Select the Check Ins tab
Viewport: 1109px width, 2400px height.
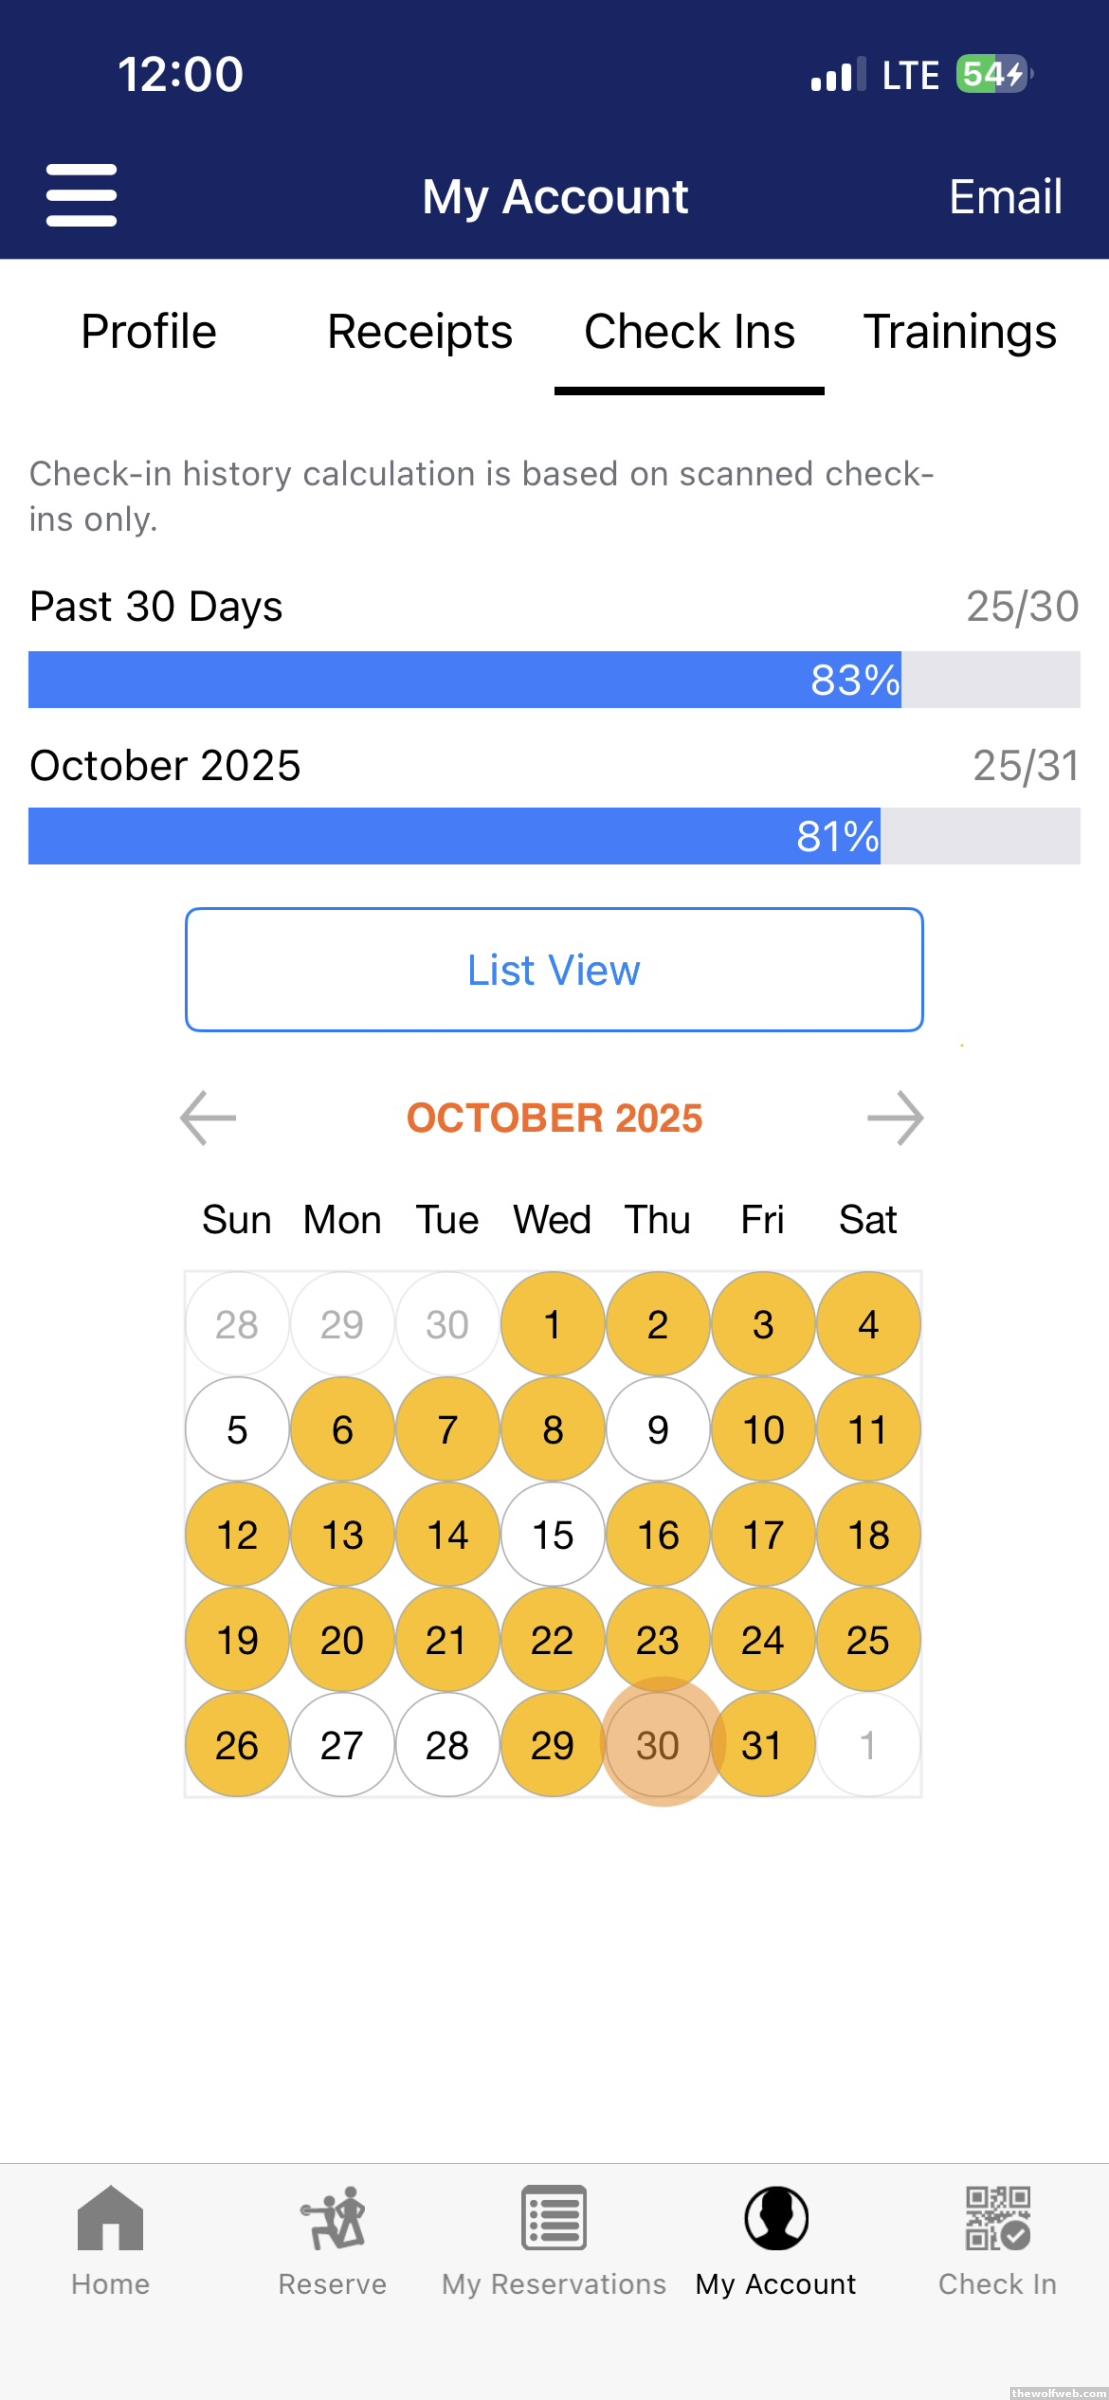[x=689, y=332]
